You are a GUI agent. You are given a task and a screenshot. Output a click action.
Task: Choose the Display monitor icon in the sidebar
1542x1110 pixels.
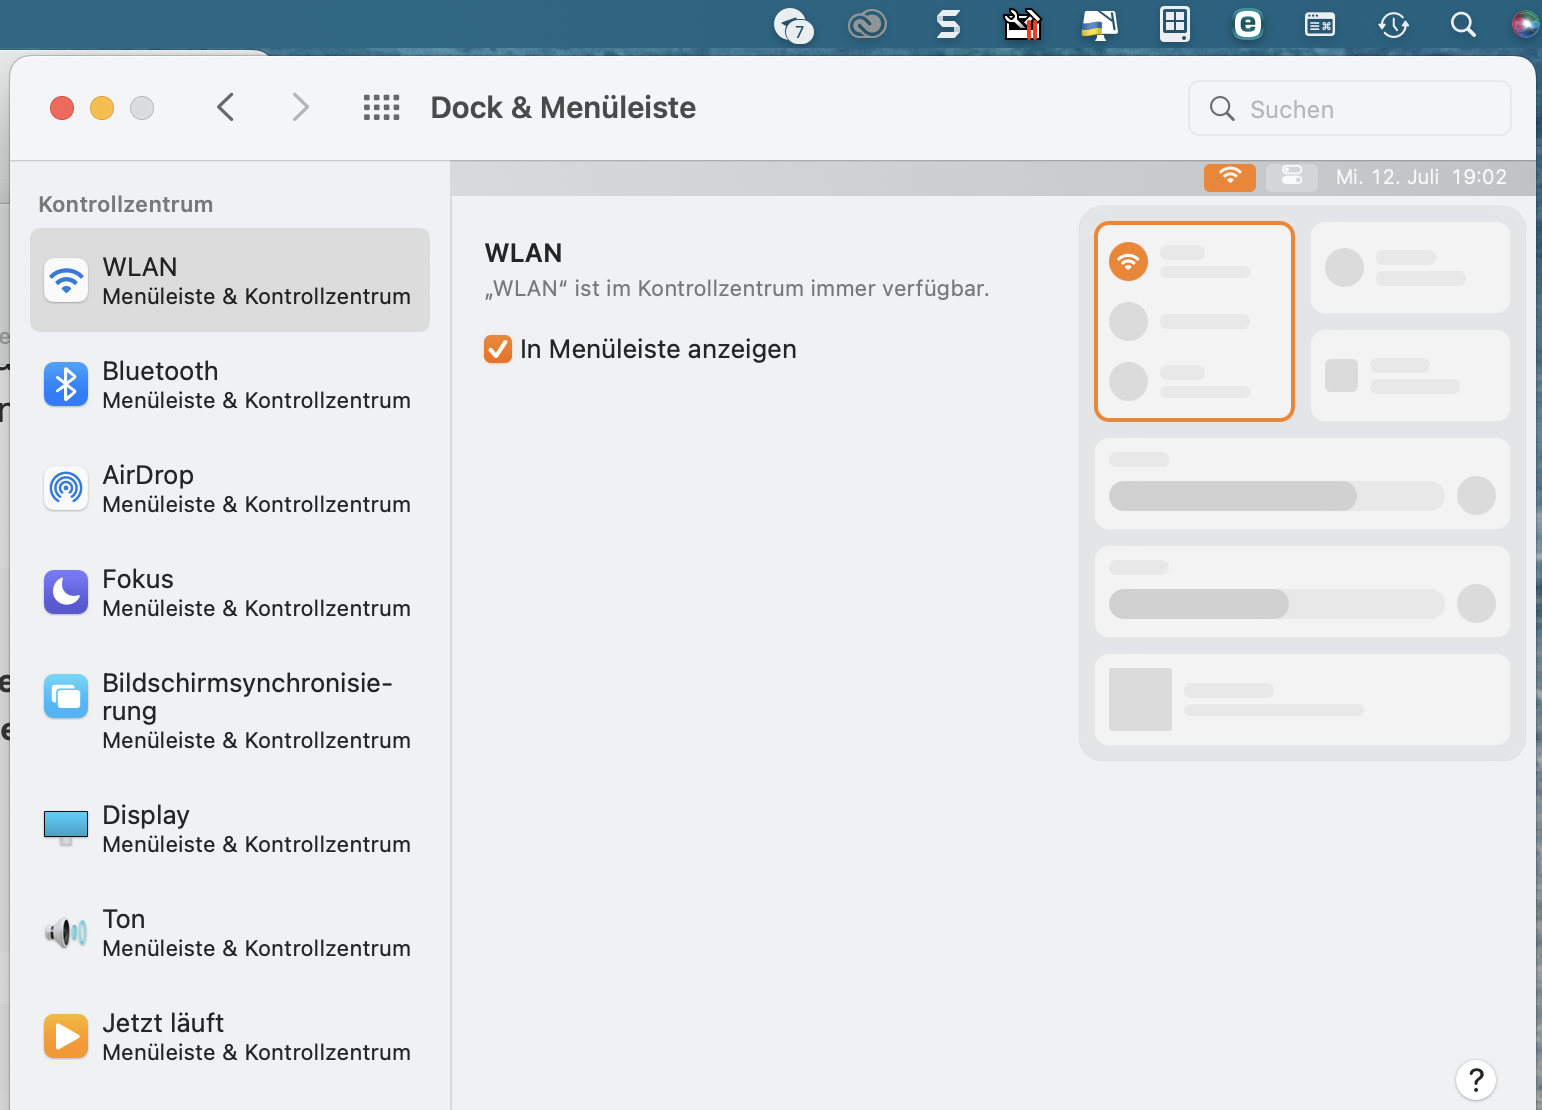click(66, 828)
